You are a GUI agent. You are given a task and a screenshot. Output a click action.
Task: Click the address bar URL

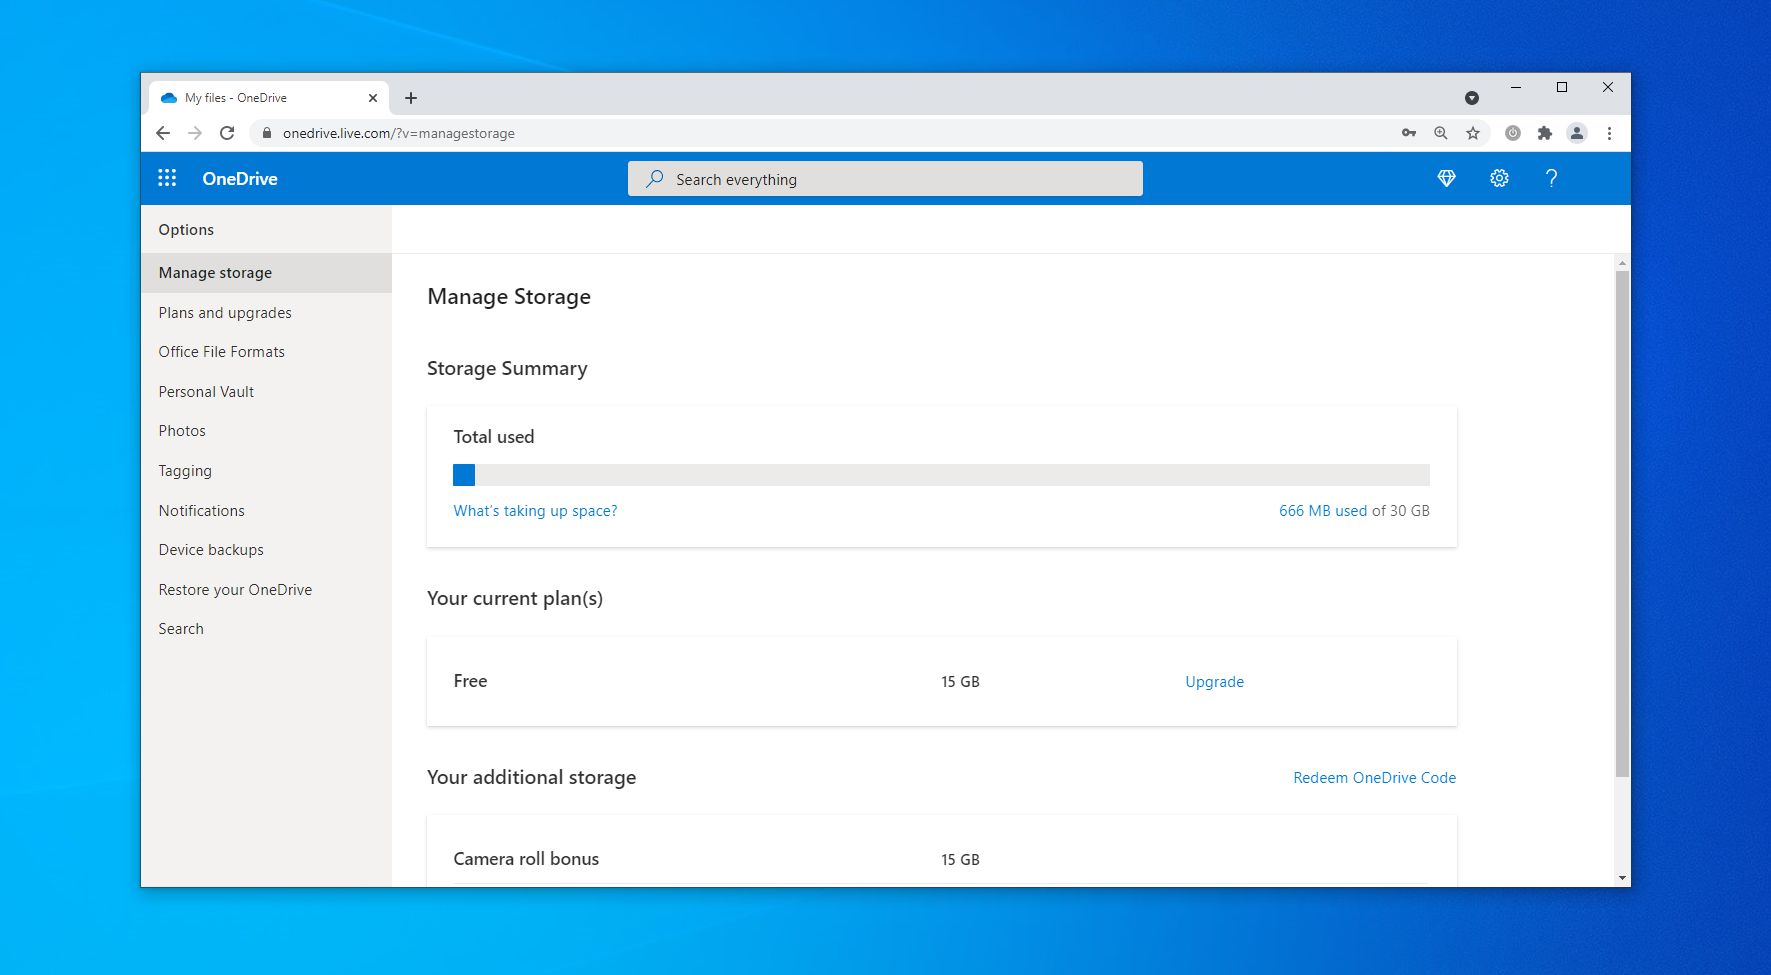(398, 133)
